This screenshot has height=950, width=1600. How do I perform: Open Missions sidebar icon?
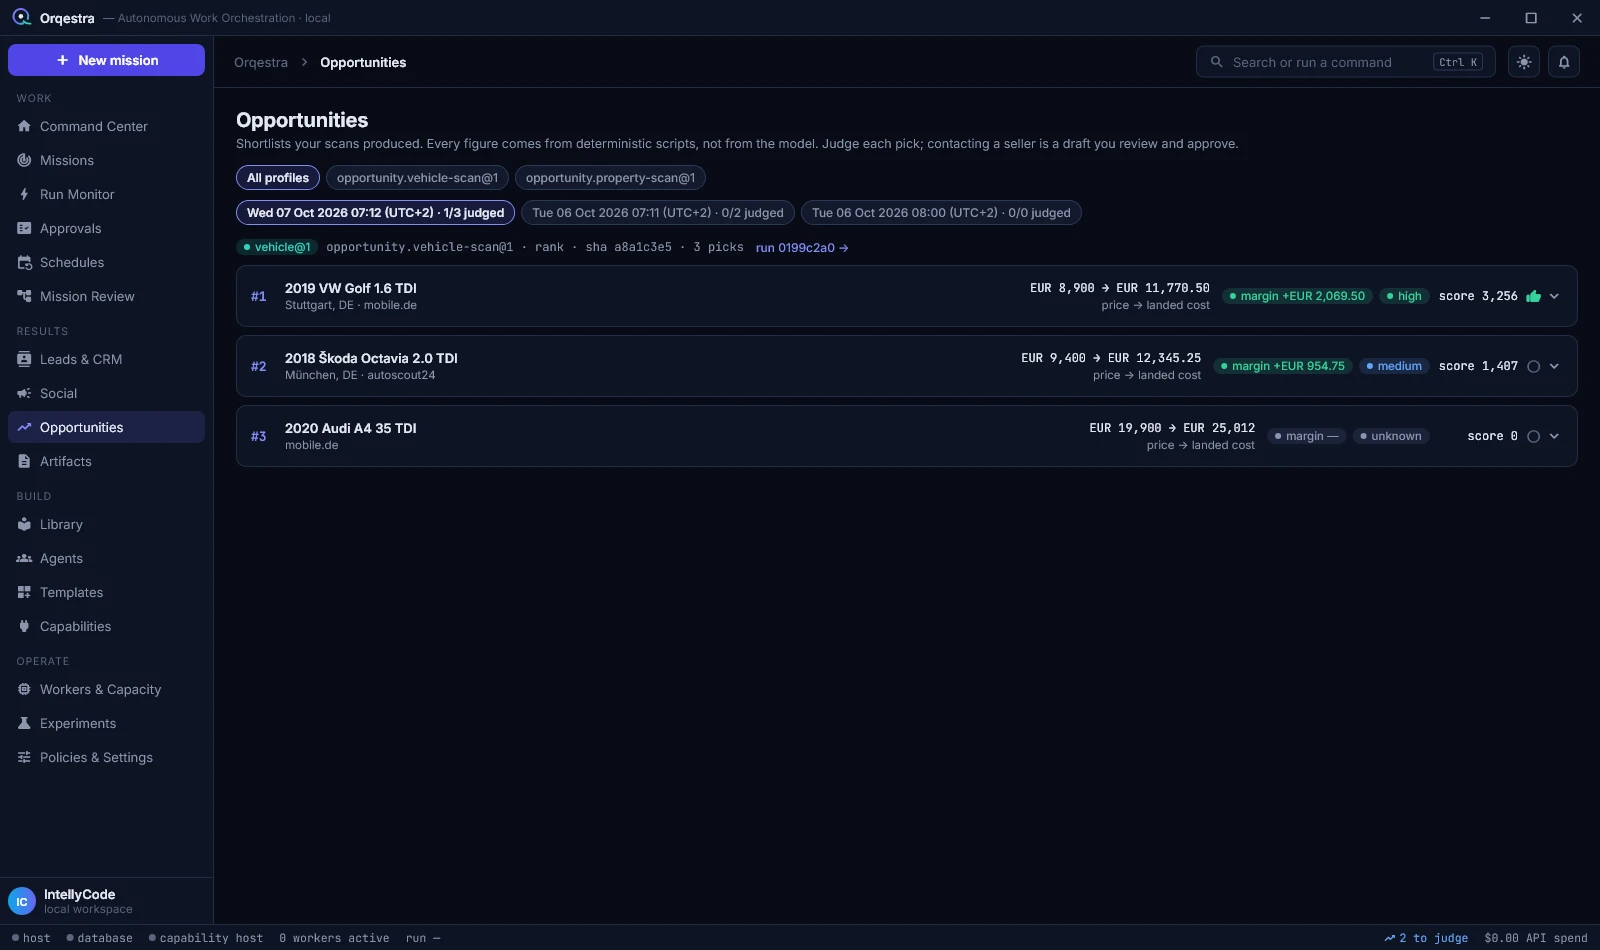coord(24,160)
